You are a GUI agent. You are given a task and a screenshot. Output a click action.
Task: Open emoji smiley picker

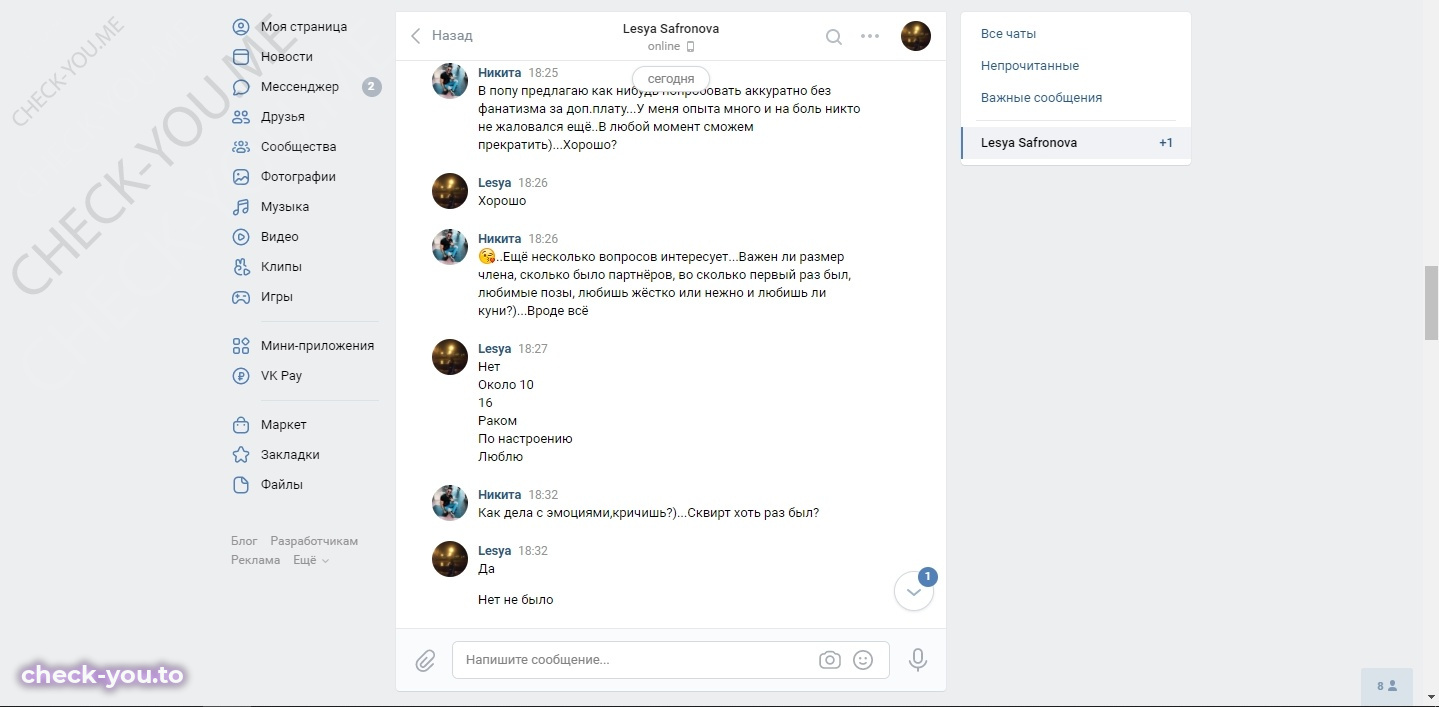click(x=863, y=660)
